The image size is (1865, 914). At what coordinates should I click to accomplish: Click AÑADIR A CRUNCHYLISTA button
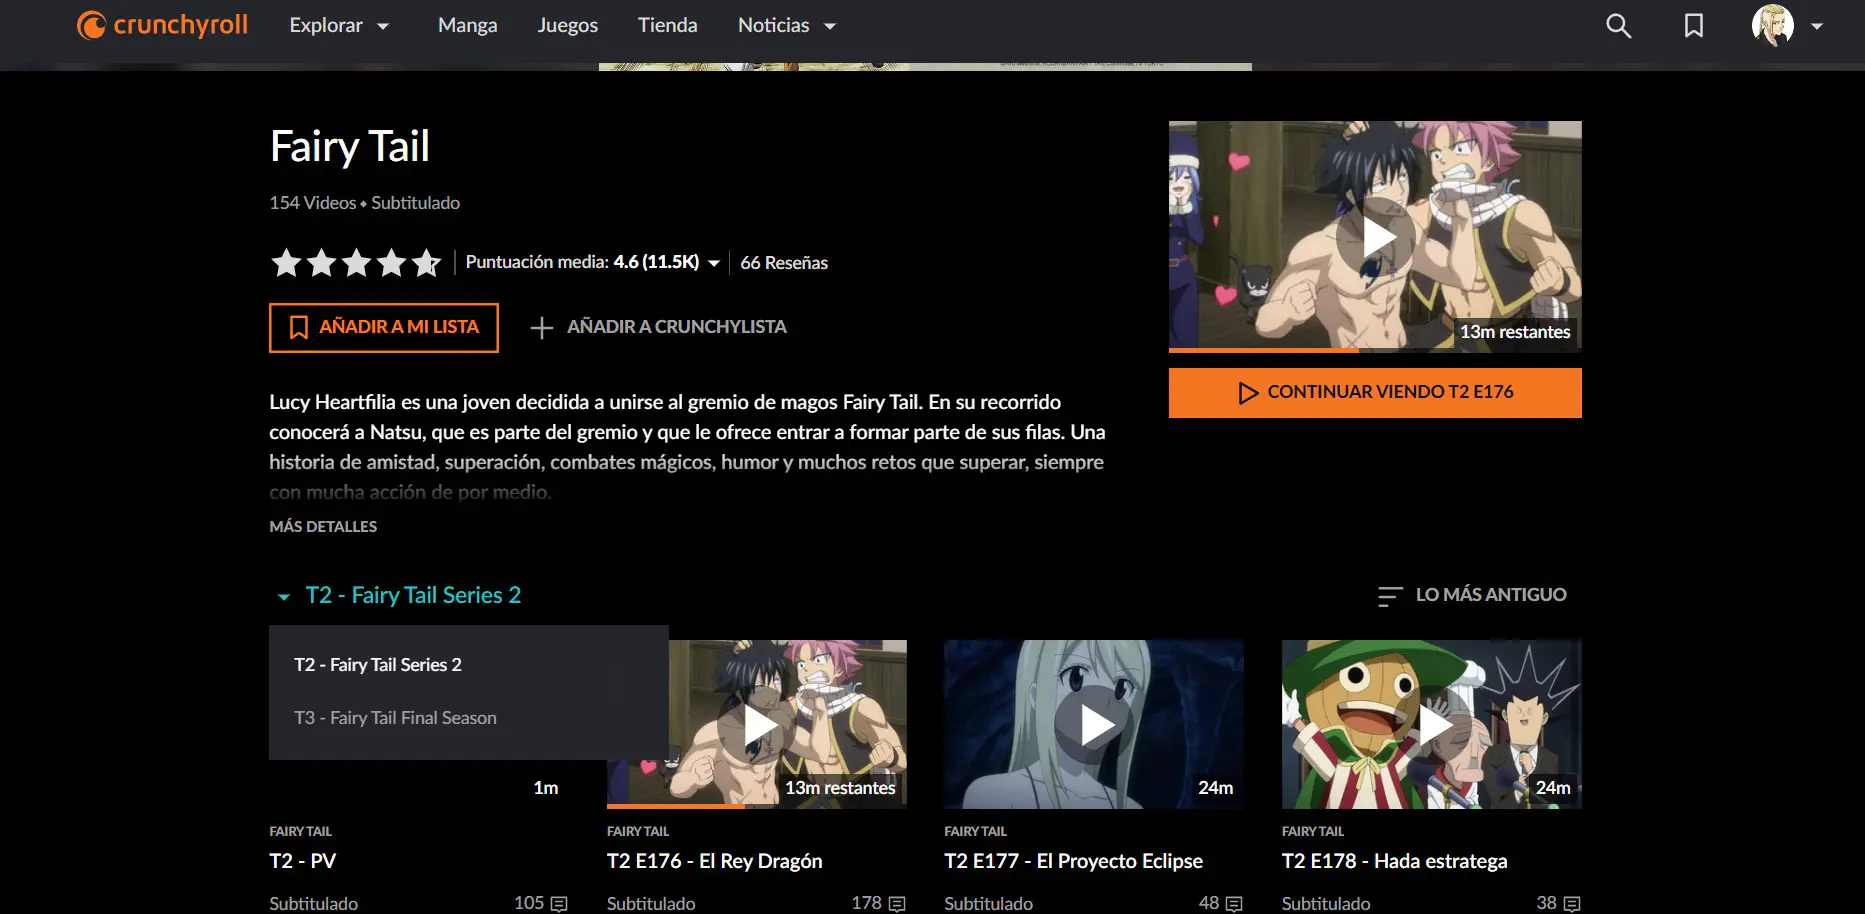658,327
